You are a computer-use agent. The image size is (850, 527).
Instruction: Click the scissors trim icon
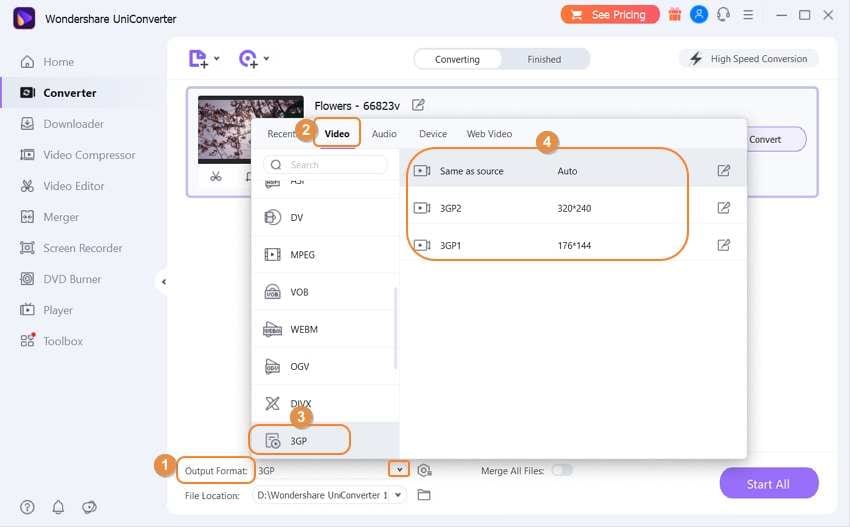(216, 176)
